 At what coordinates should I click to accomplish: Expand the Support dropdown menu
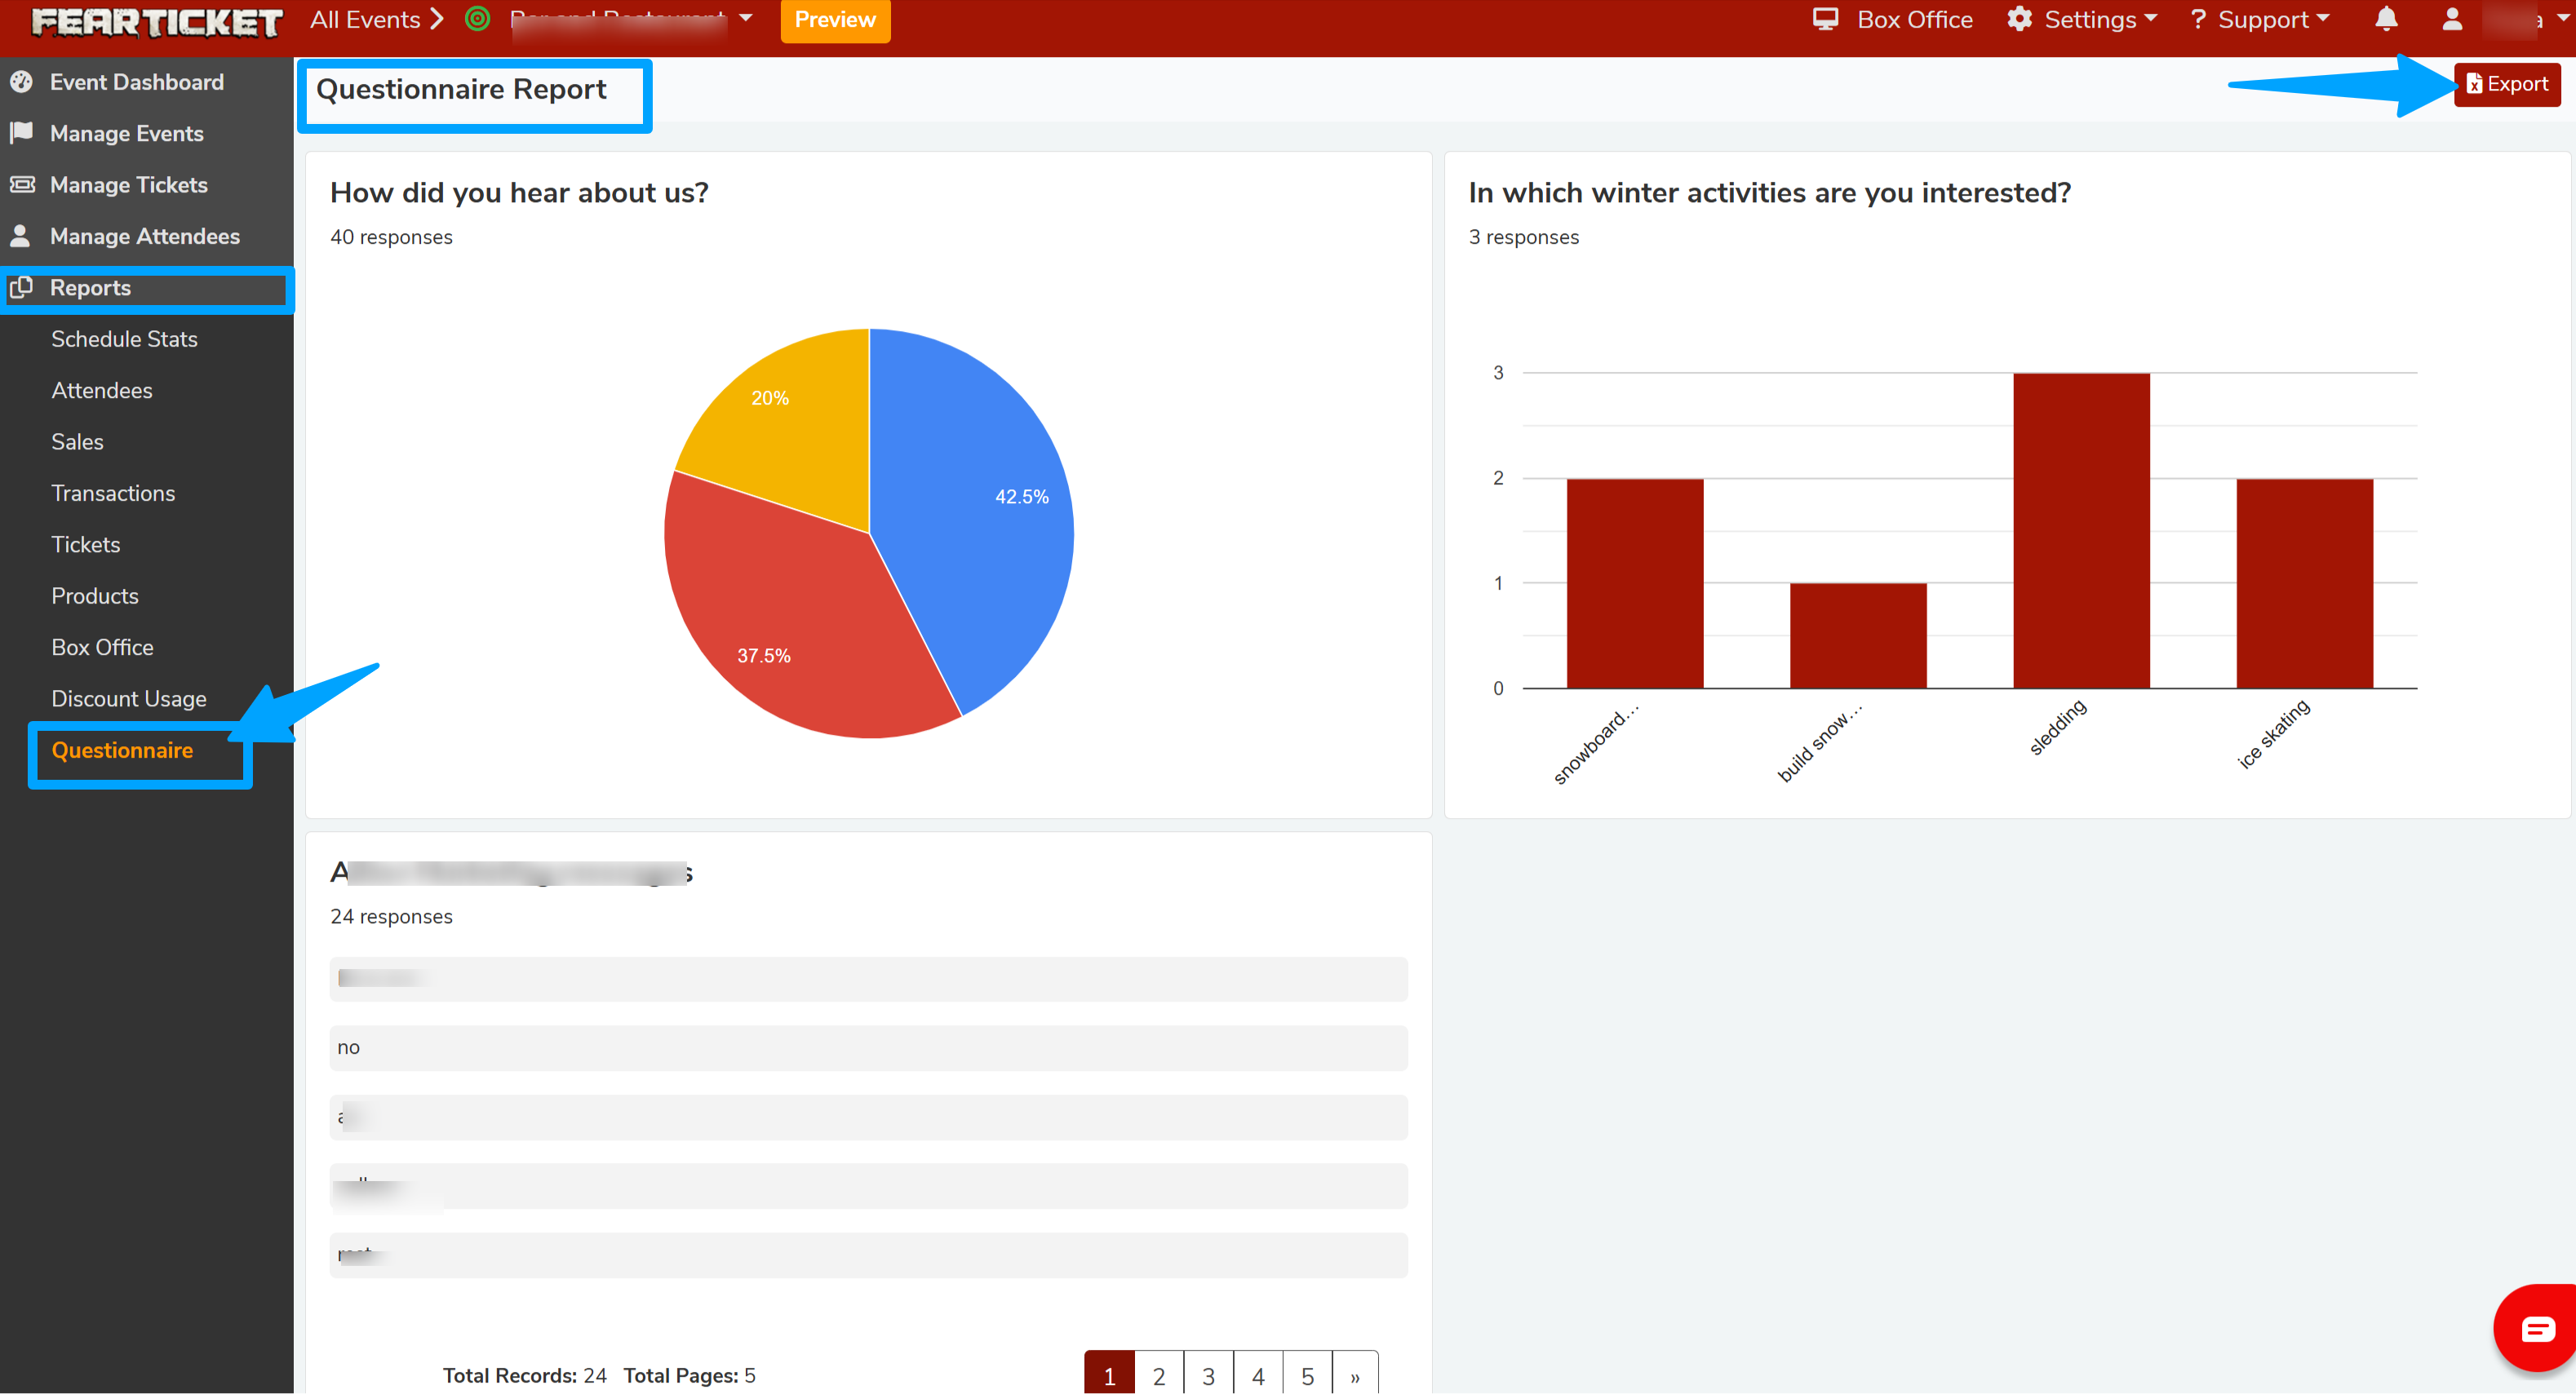click(2260, 19)
